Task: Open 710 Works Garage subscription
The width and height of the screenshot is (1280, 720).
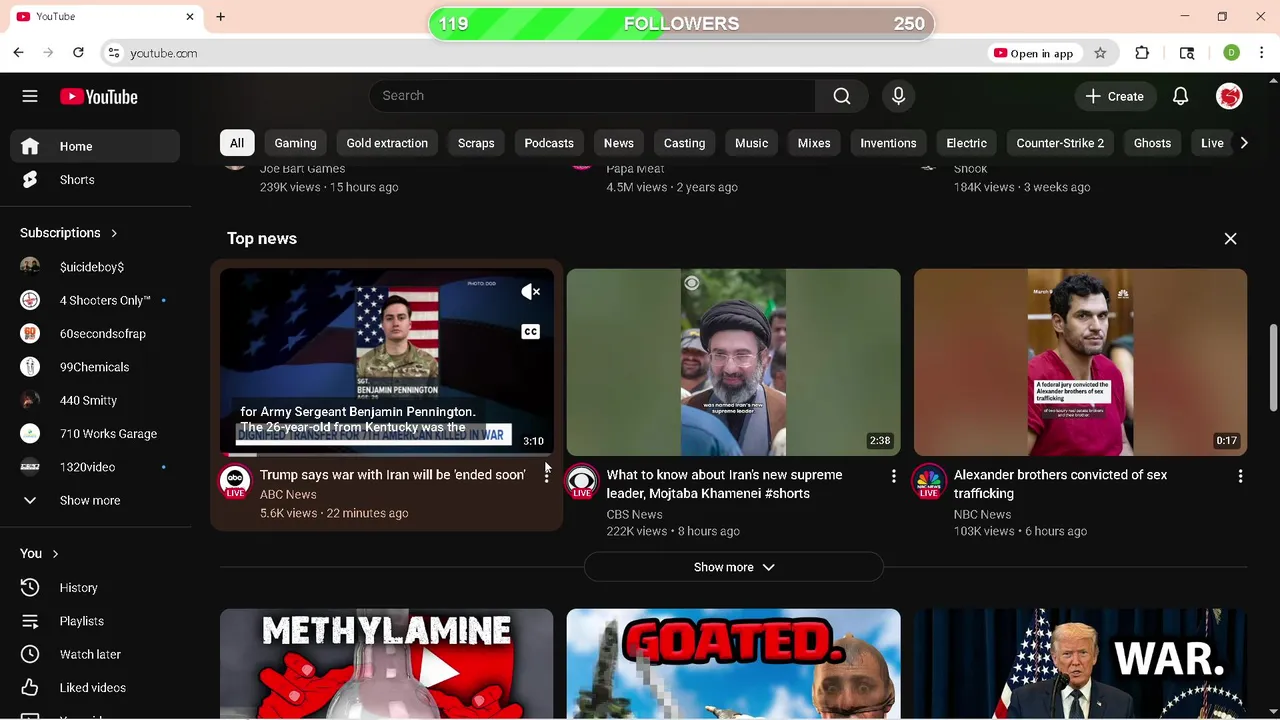Action: click(x=96, y=434)
